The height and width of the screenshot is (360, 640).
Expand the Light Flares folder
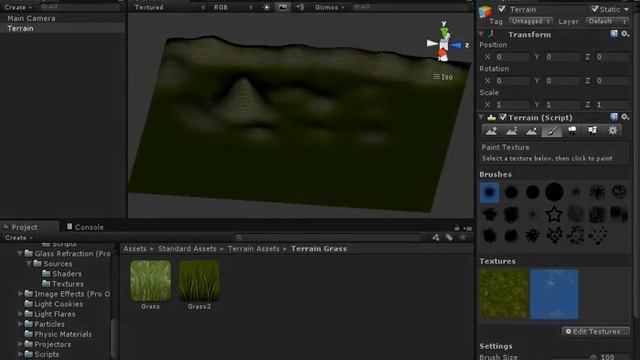(x=20, y=314)
